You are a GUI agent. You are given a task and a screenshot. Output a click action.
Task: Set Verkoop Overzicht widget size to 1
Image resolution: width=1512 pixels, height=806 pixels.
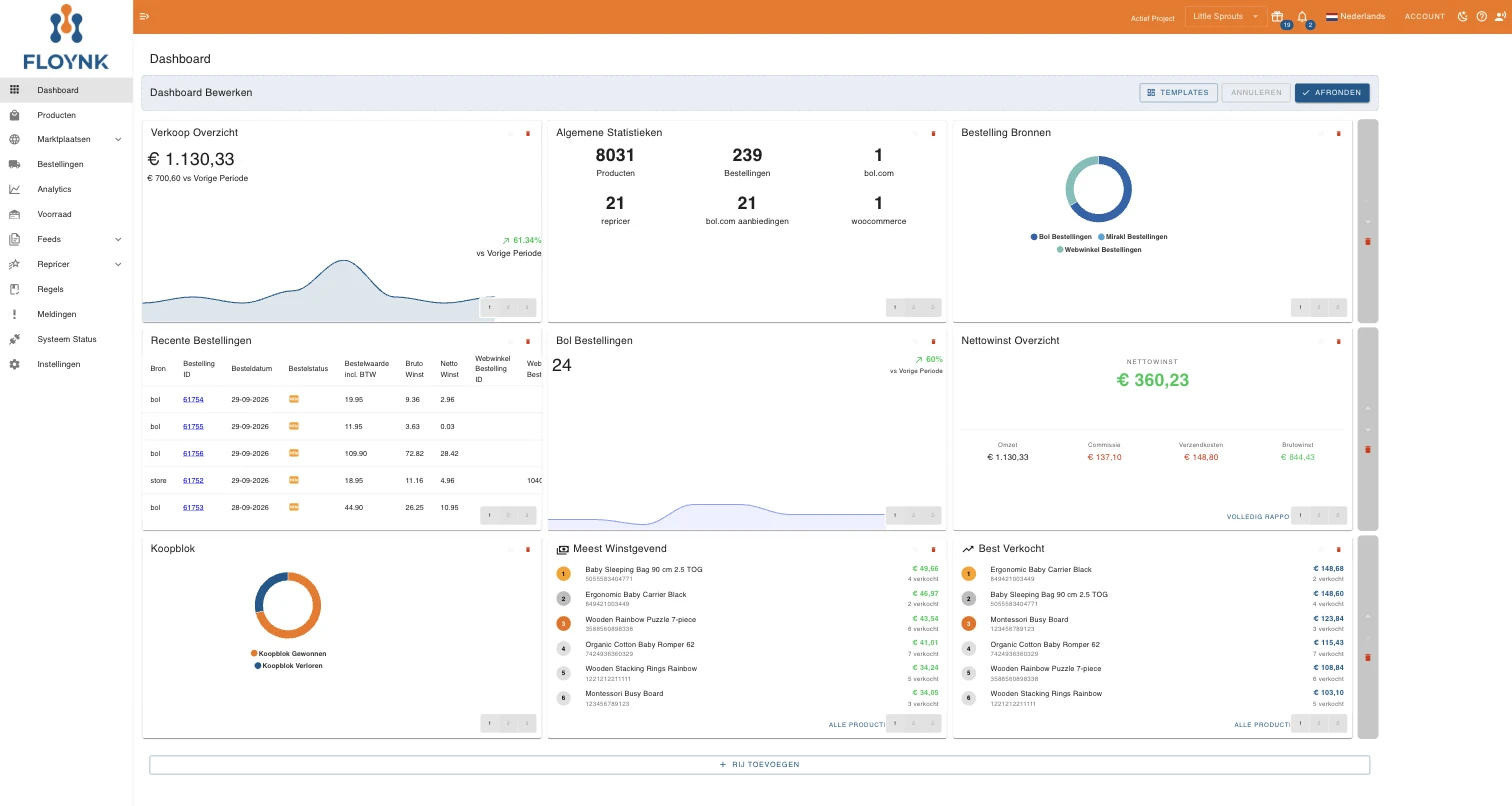tap(490, 308)
